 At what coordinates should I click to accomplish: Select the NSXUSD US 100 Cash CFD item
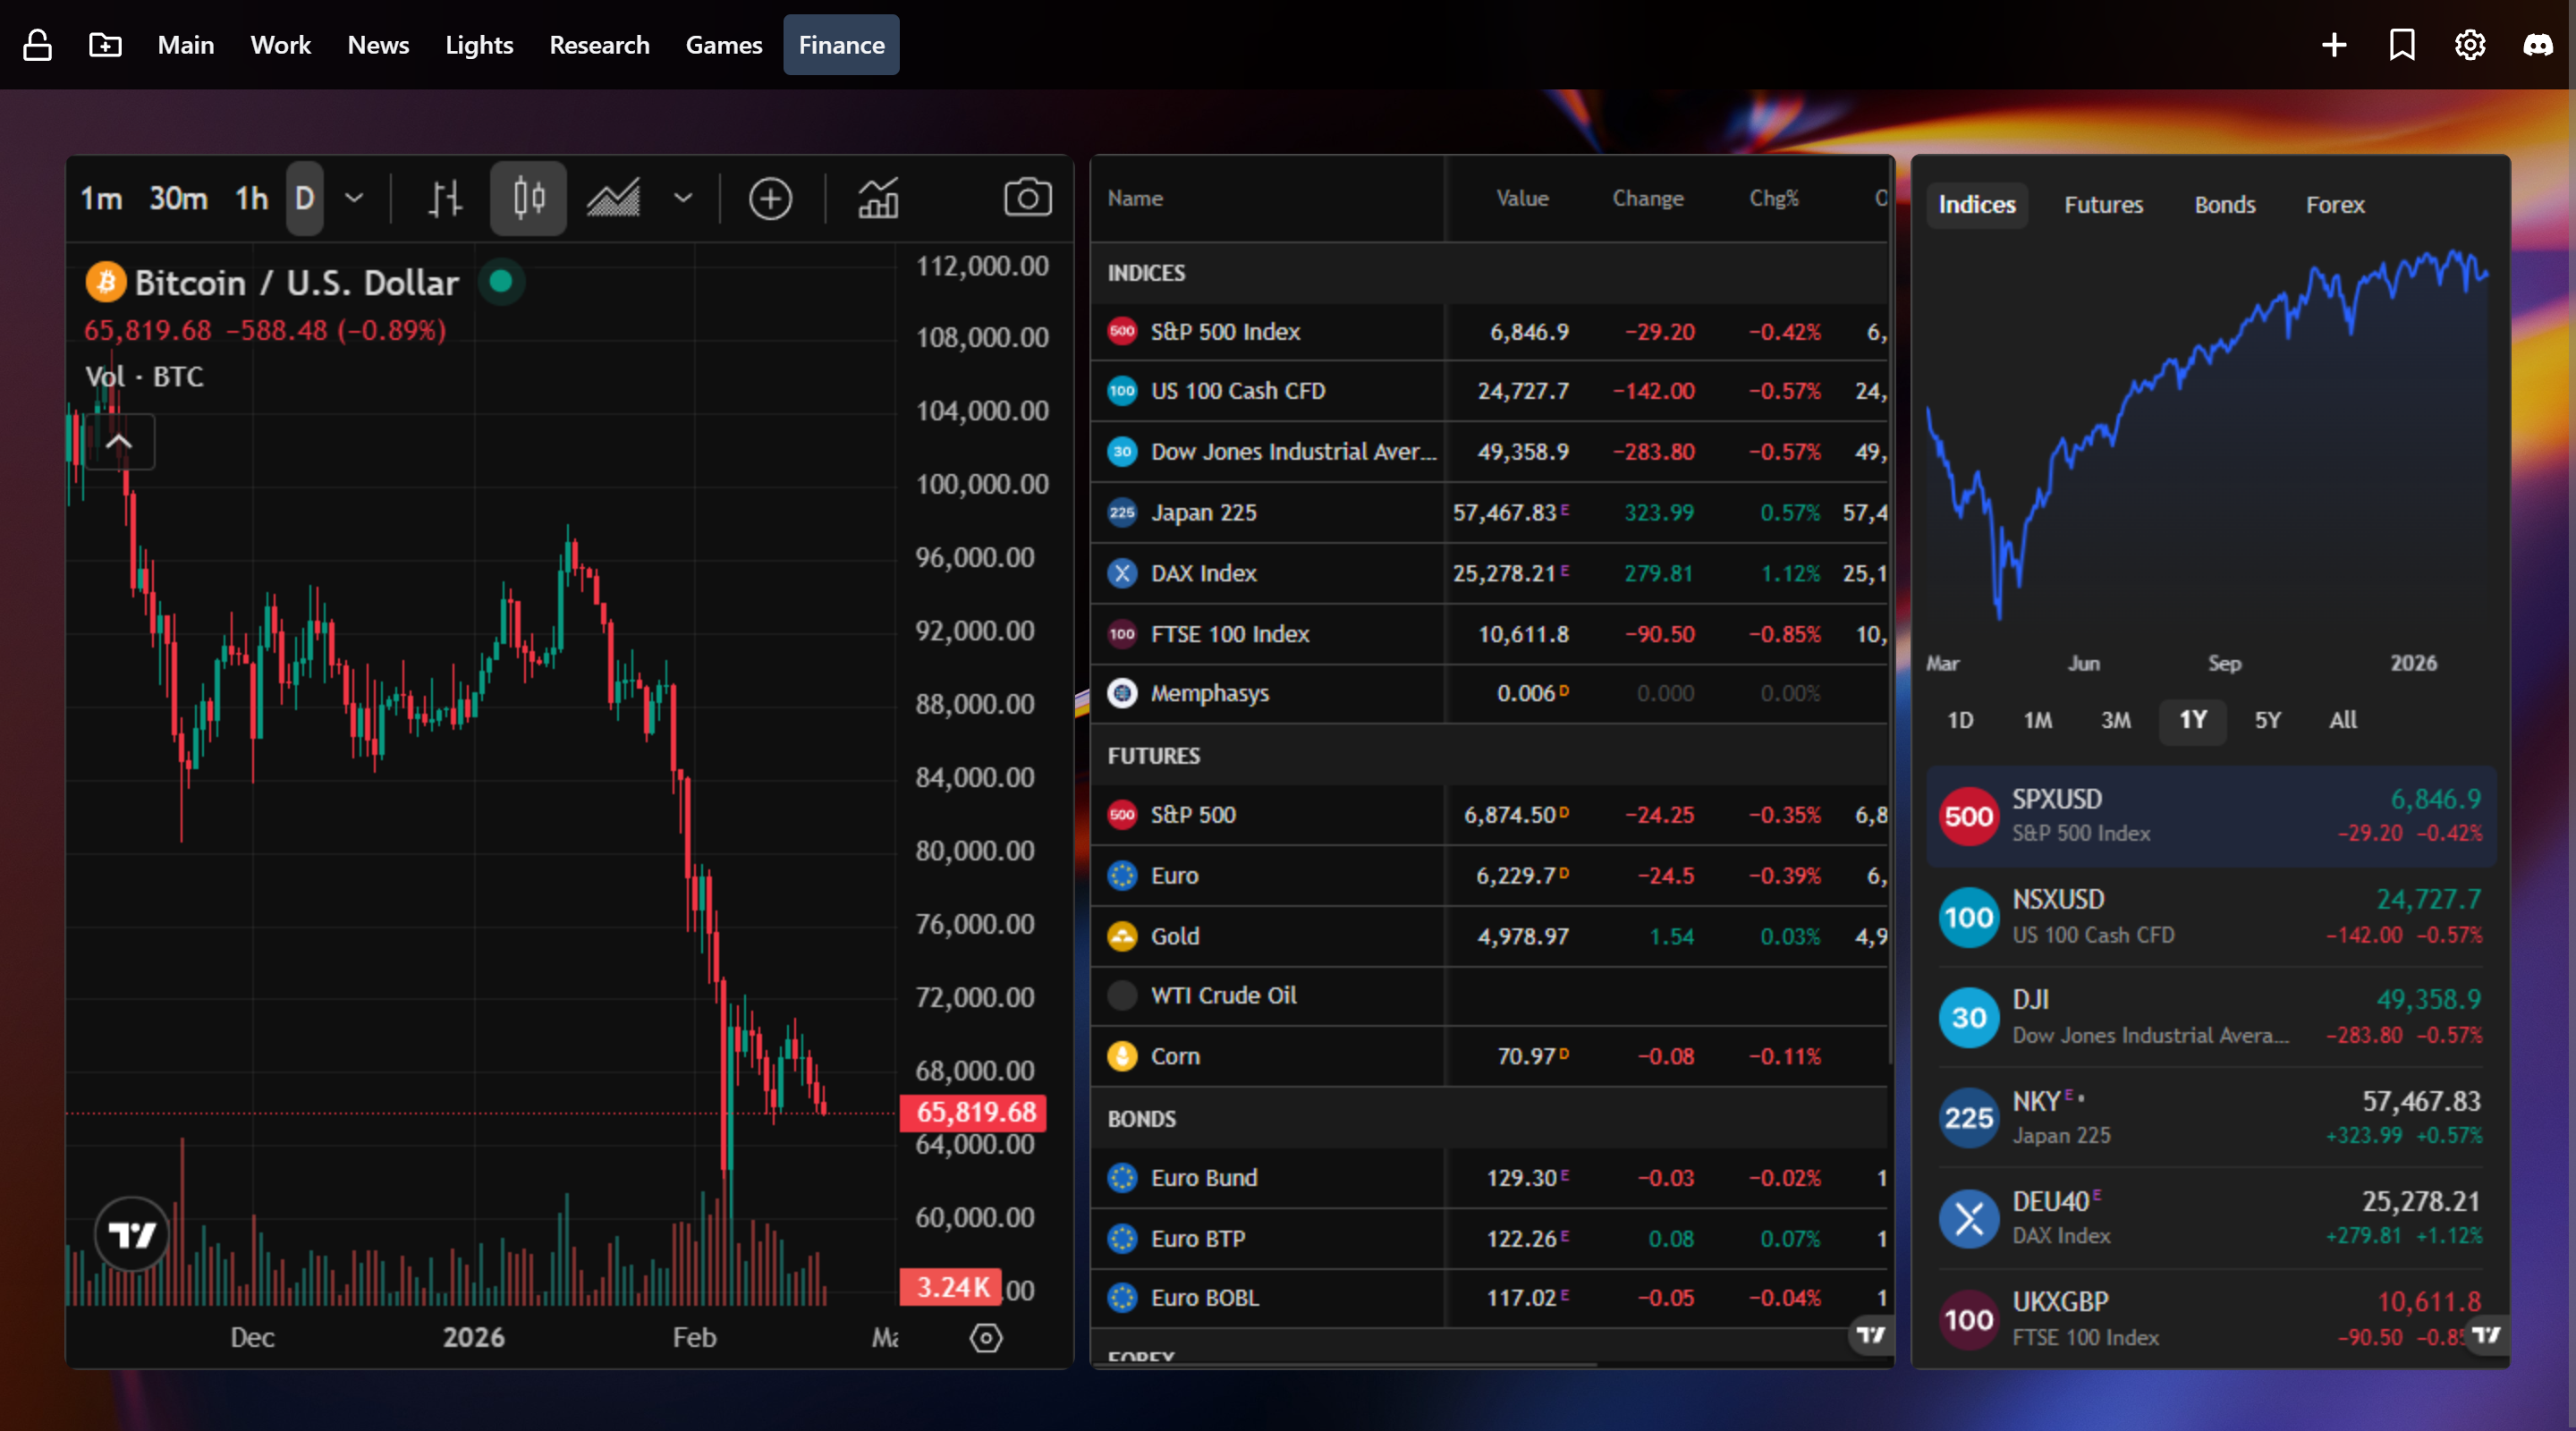[x=2211, y=917]
